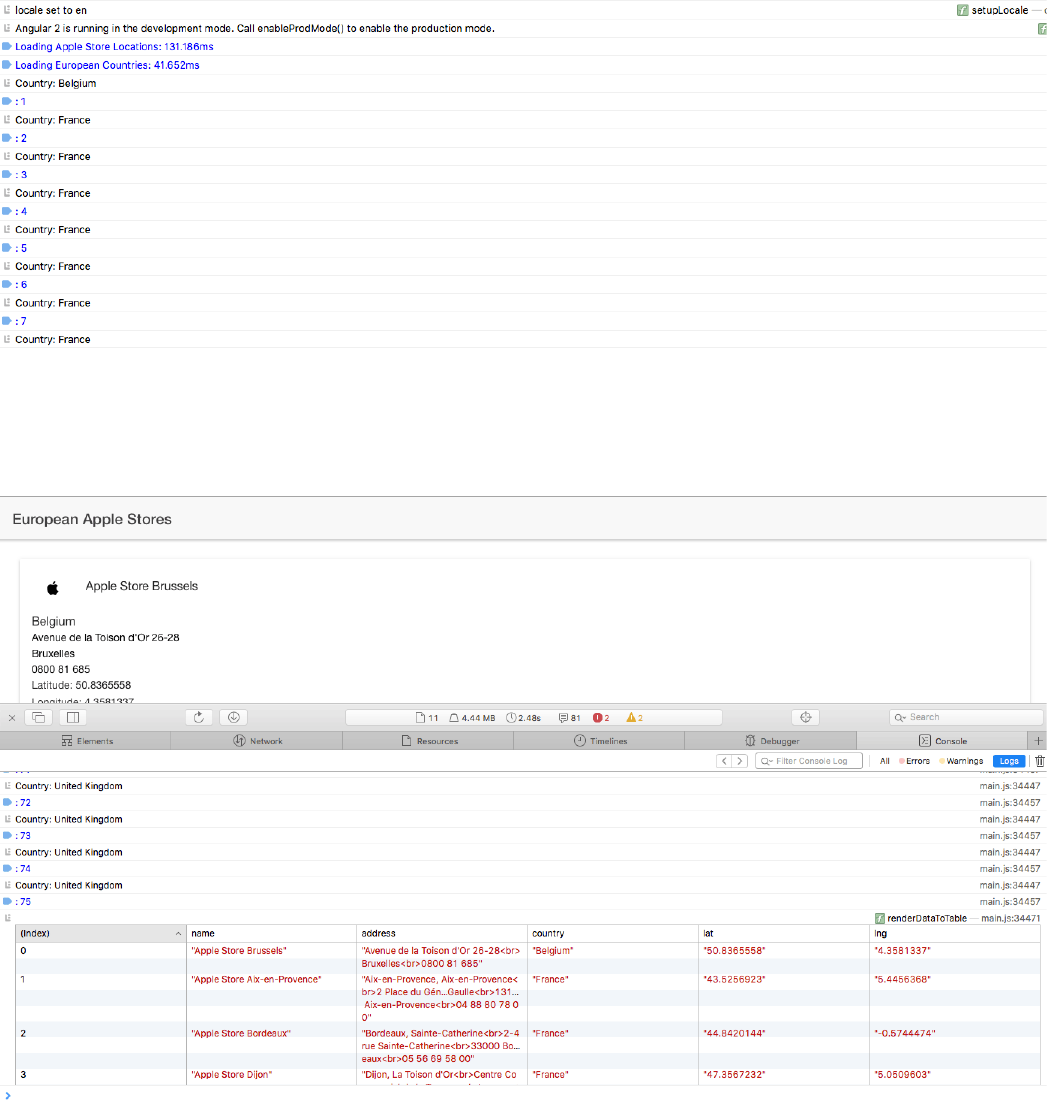Click the 'Apple Store Dijon' table cell
Screen dimensions: 1047x1100
pyautogui.click(x=232, y=1075)
